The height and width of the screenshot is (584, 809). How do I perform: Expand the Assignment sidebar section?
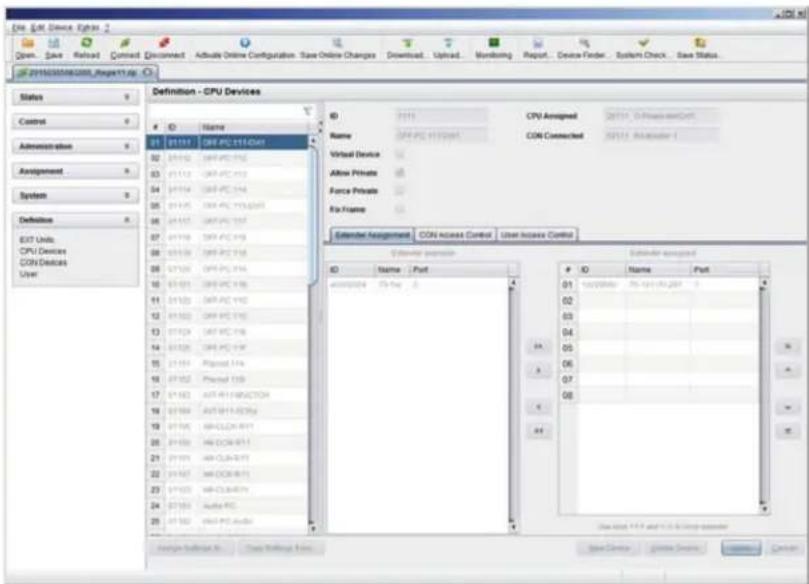click(x=75, y=171)
